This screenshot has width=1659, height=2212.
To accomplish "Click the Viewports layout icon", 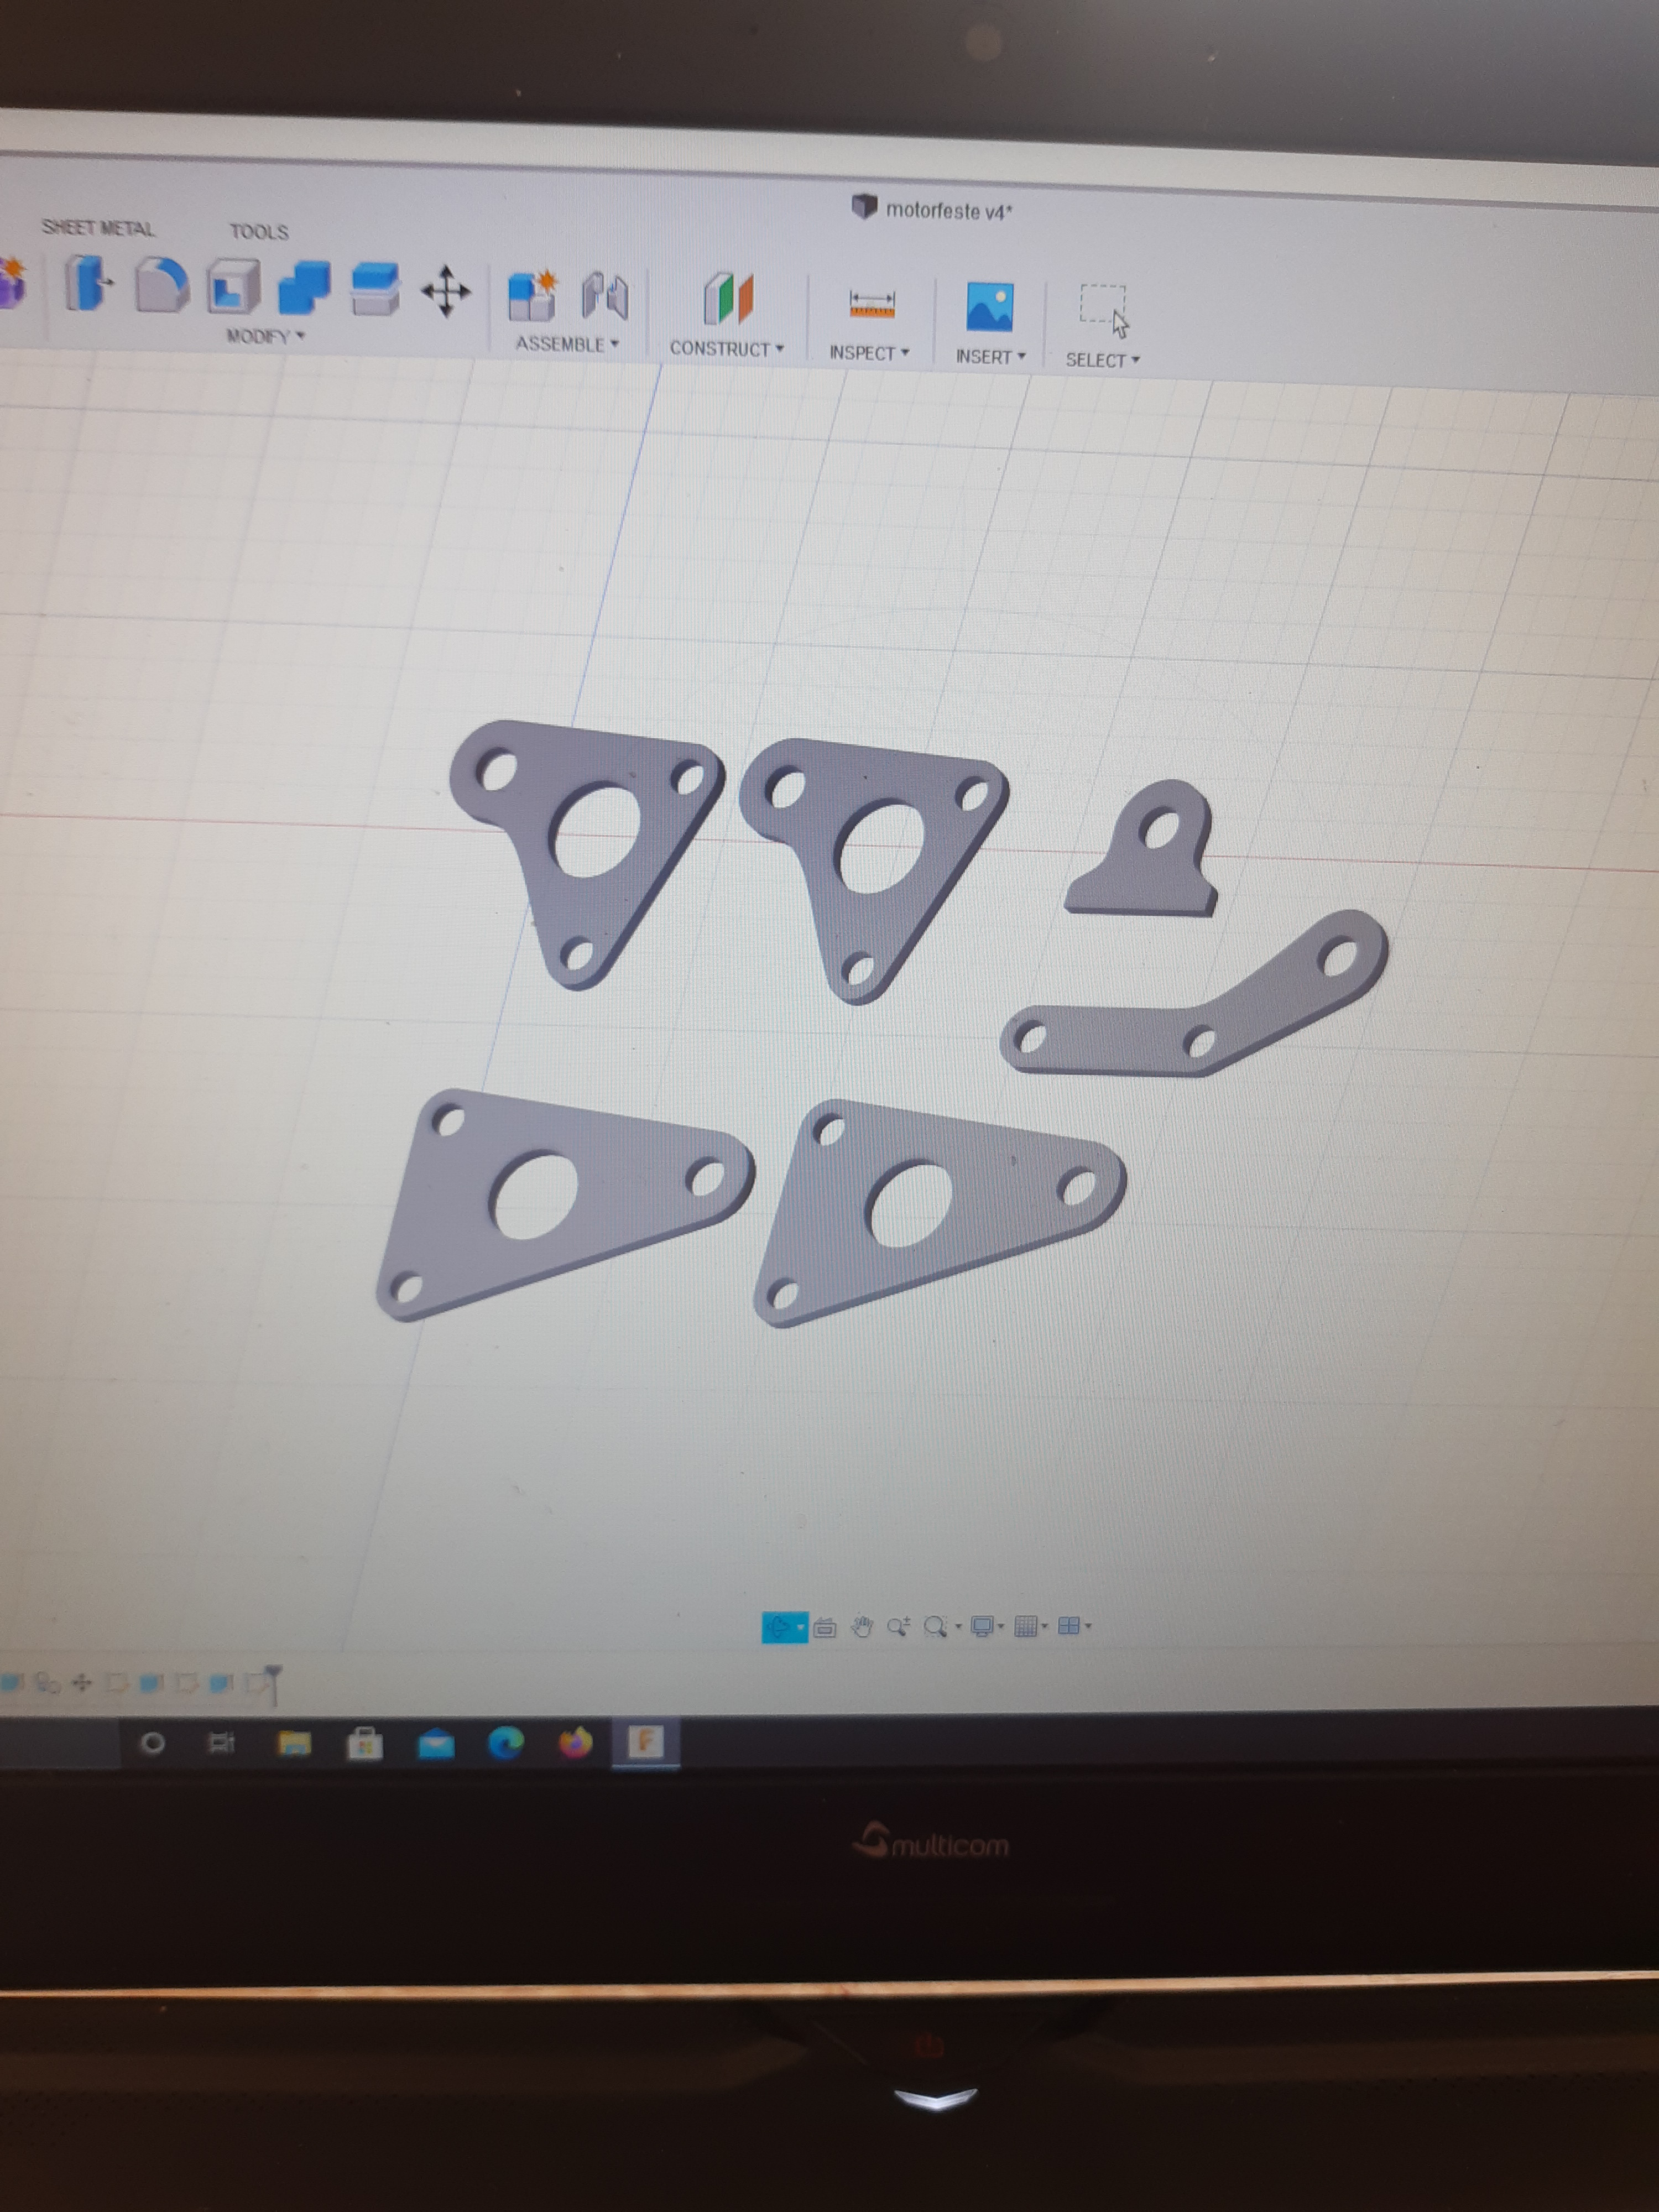I will coord(1068,1626).
